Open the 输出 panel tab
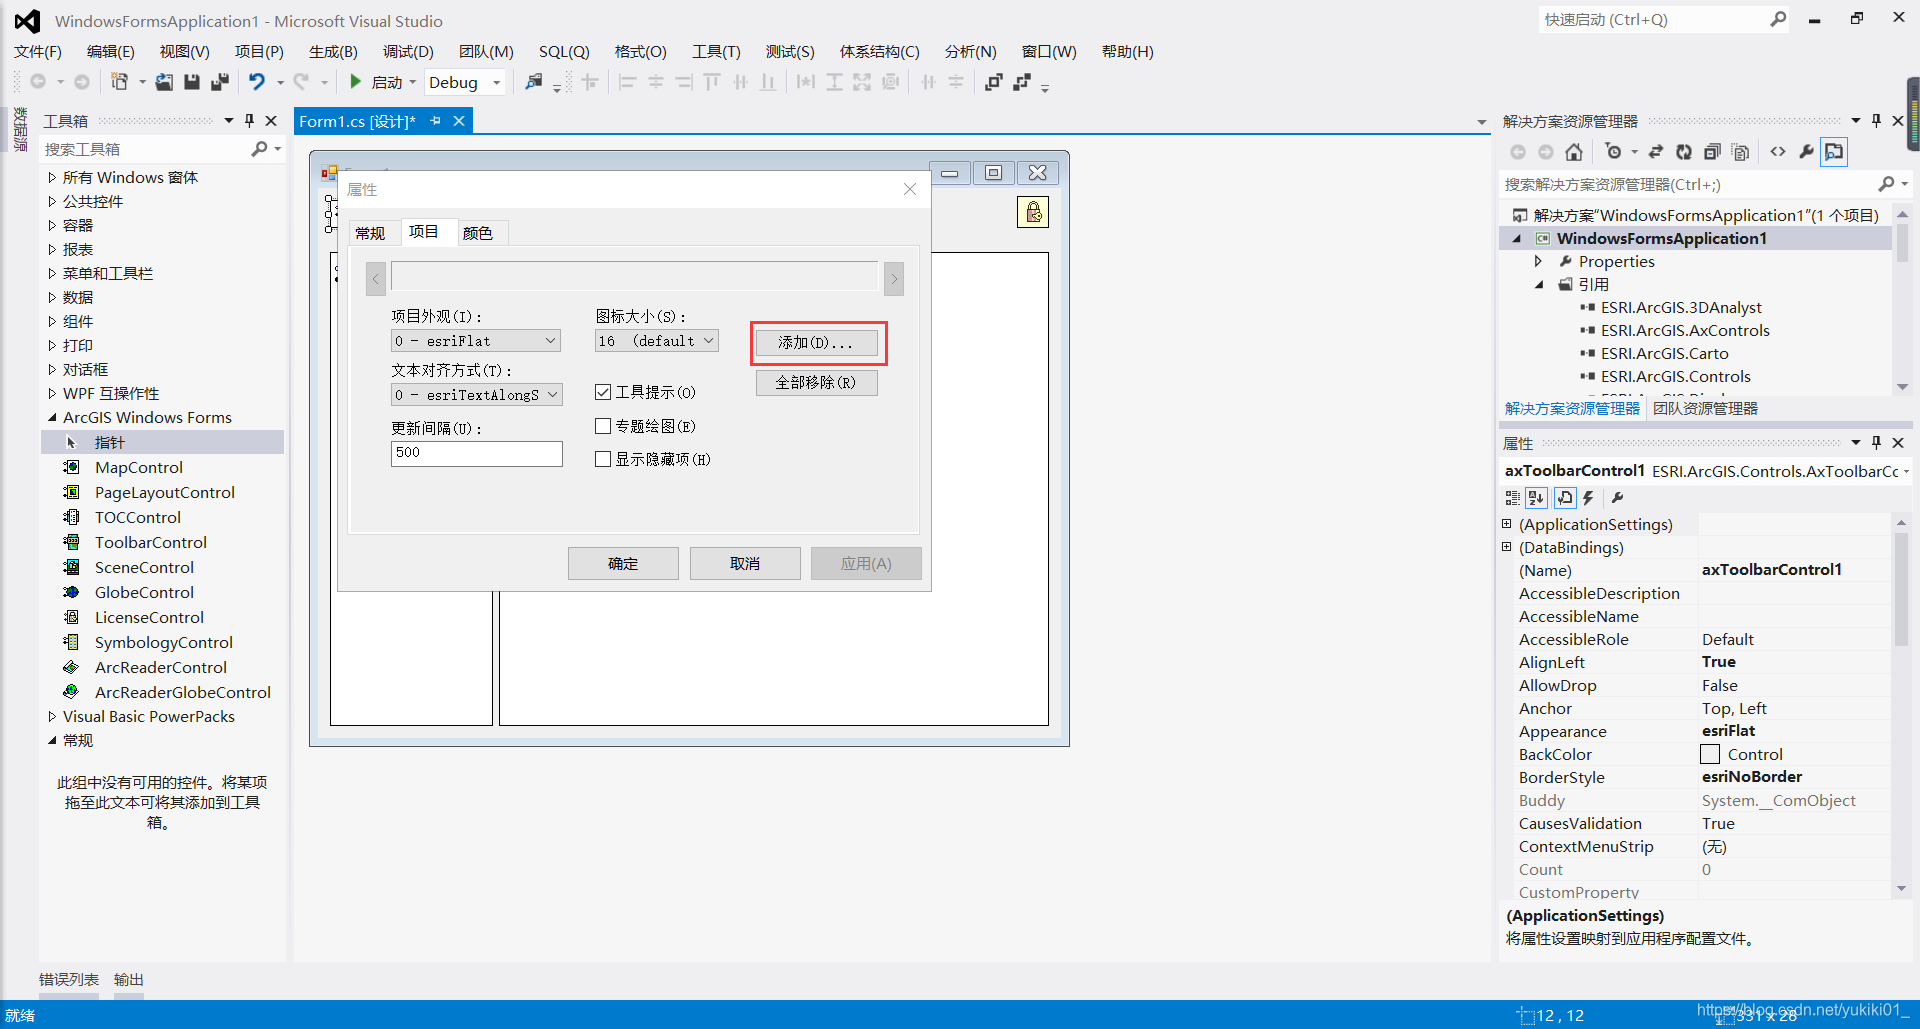Viewport: 1920px width, 1029px height. 128,980
